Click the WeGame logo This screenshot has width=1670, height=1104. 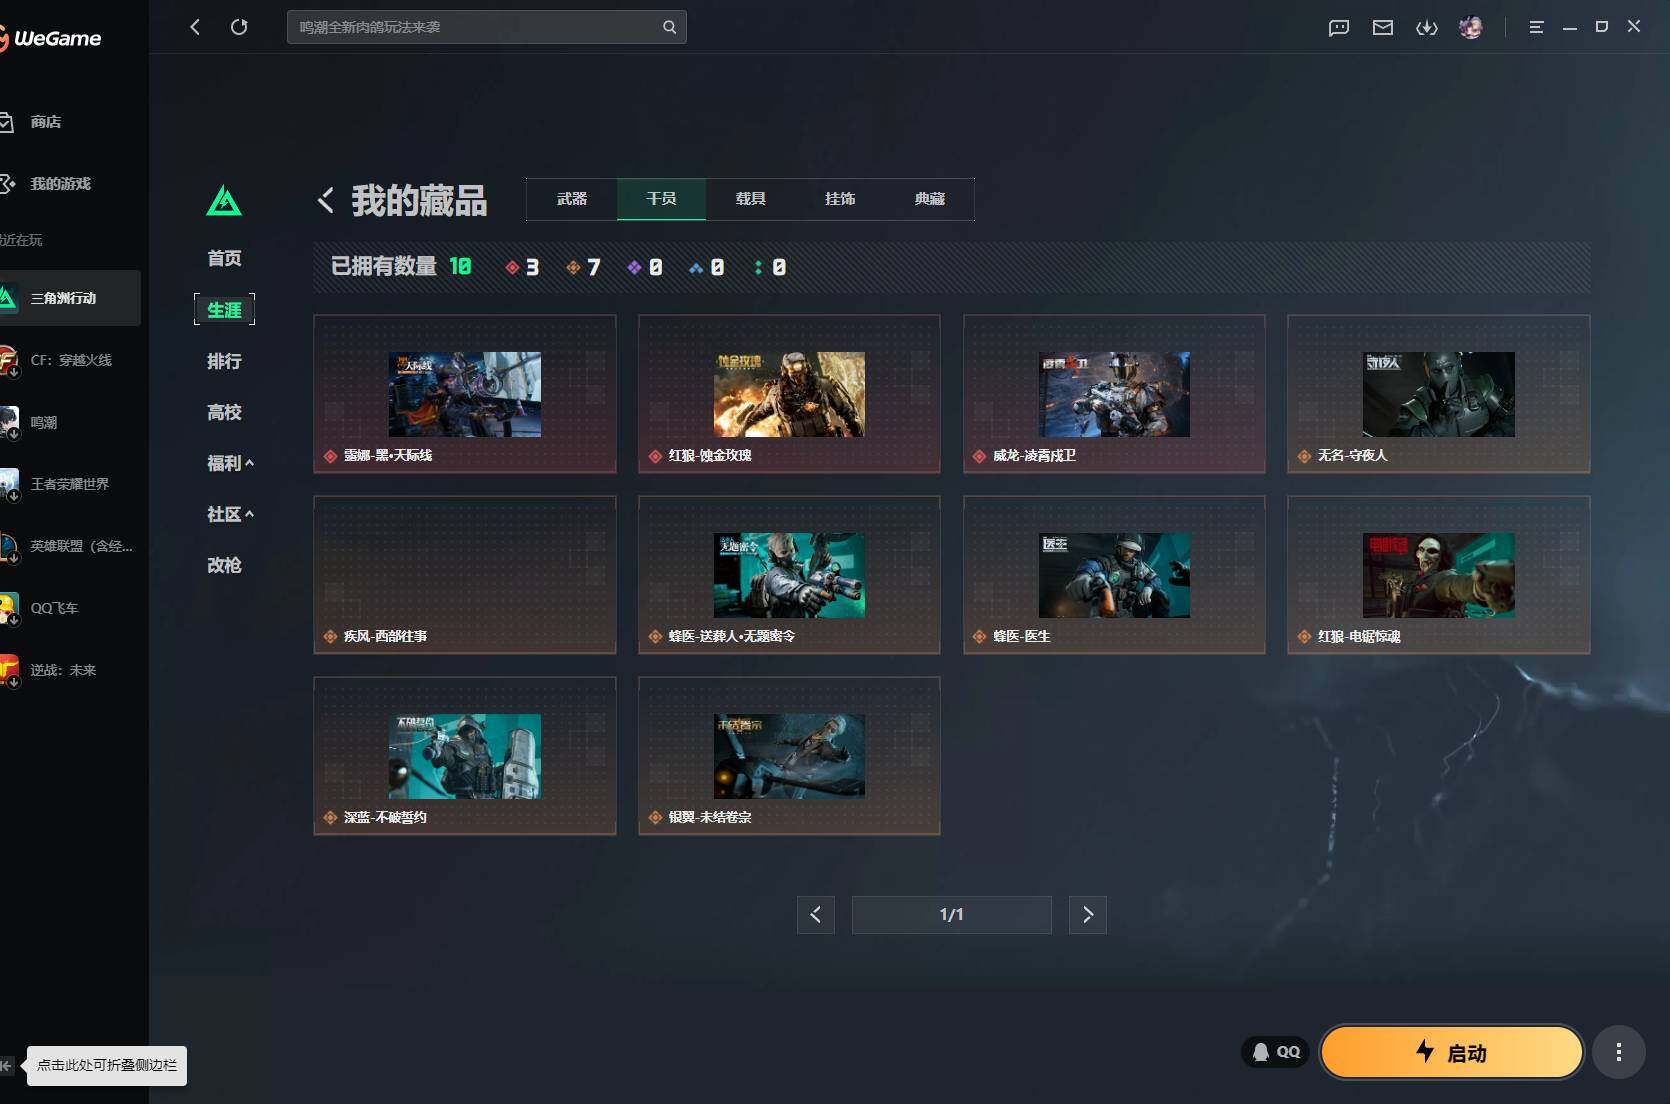click(50, 38)
